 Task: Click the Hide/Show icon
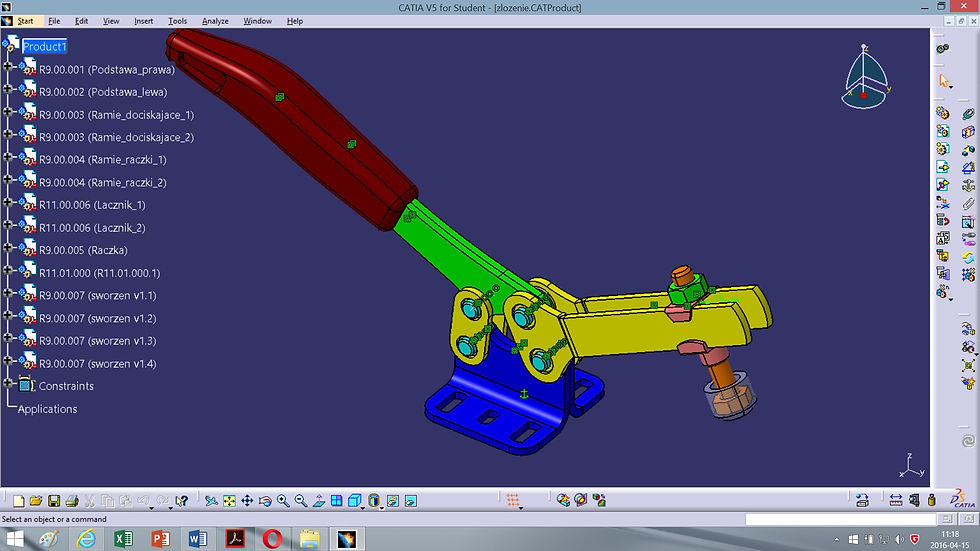coord(392,500)
